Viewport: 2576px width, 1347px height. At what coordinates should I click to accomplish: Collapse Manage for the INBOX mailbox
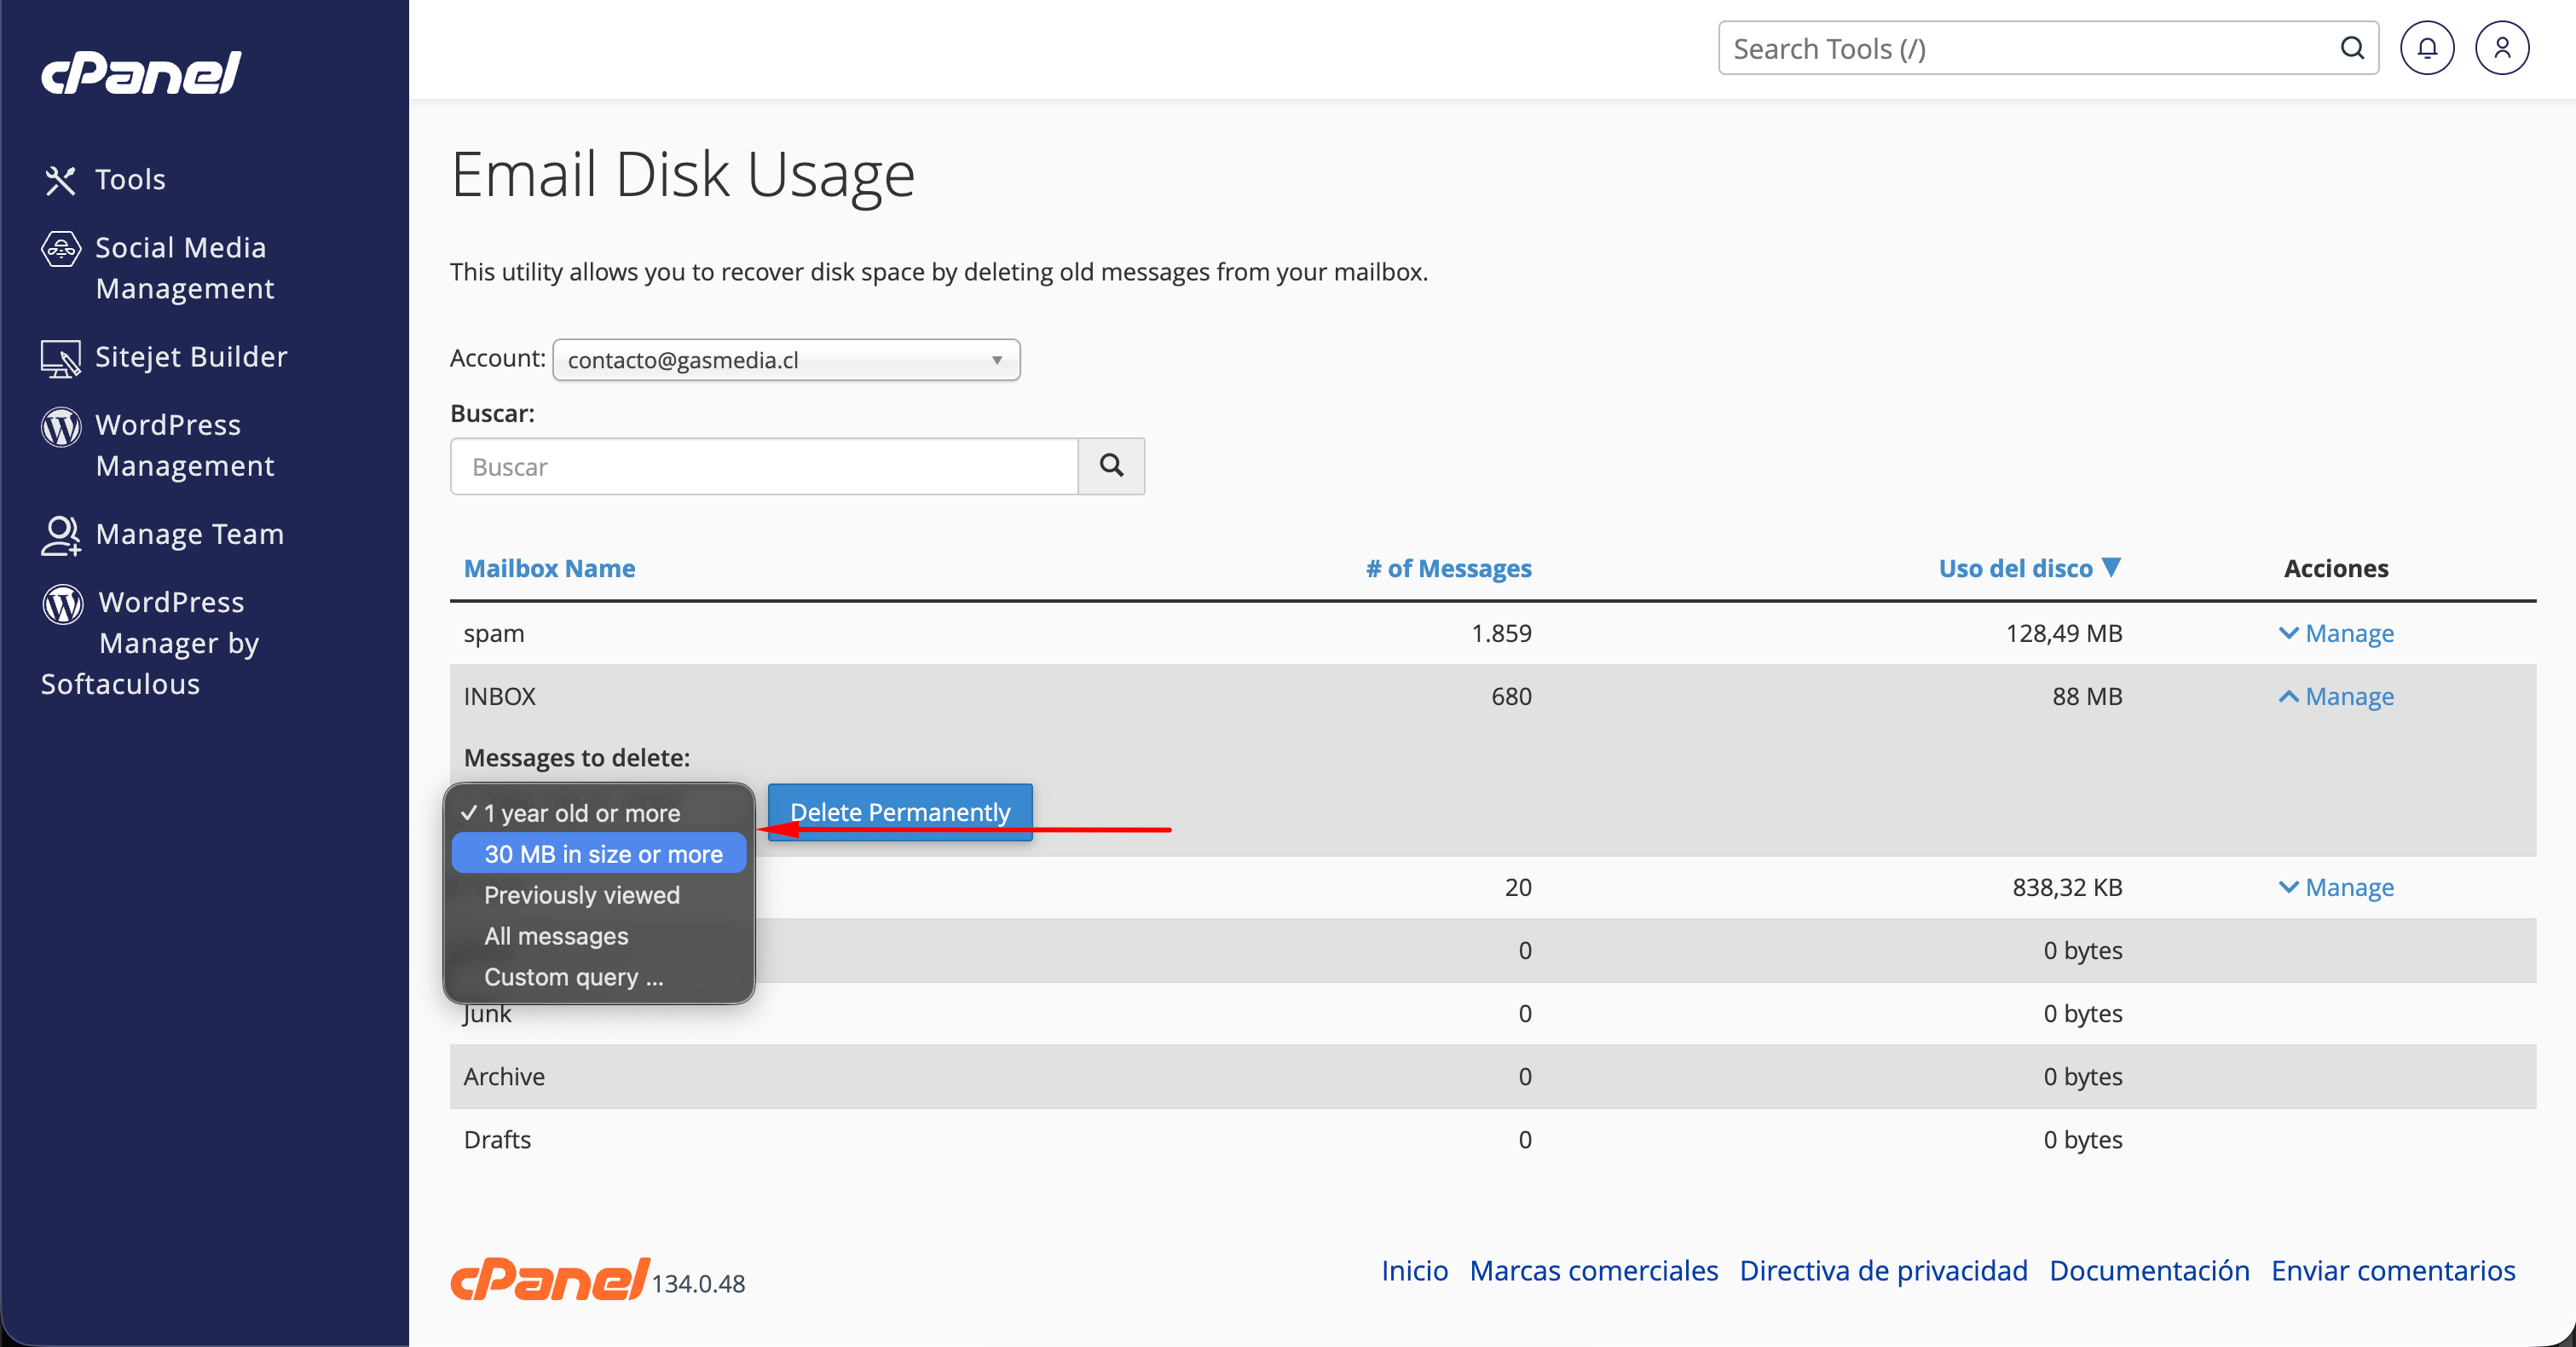(x=2336, y=696)
